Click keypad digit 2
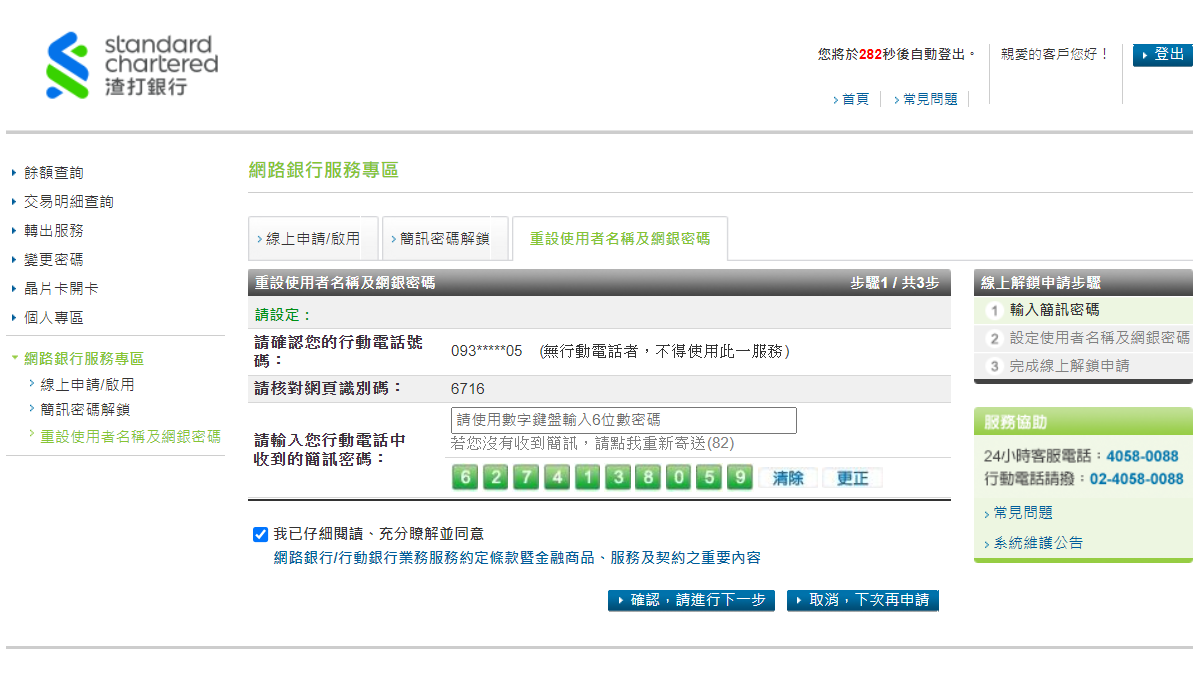Image resolution: width=1202 pixels, height=673 pixels. click(x=495, y=477)
